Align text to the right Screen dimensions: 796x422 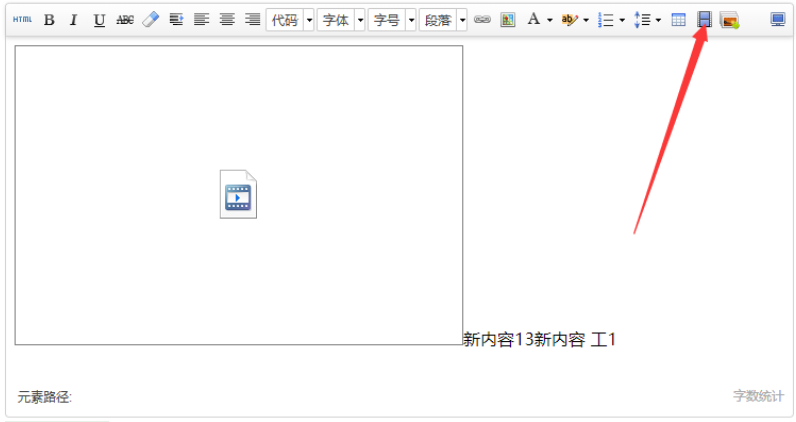(252, 20)
